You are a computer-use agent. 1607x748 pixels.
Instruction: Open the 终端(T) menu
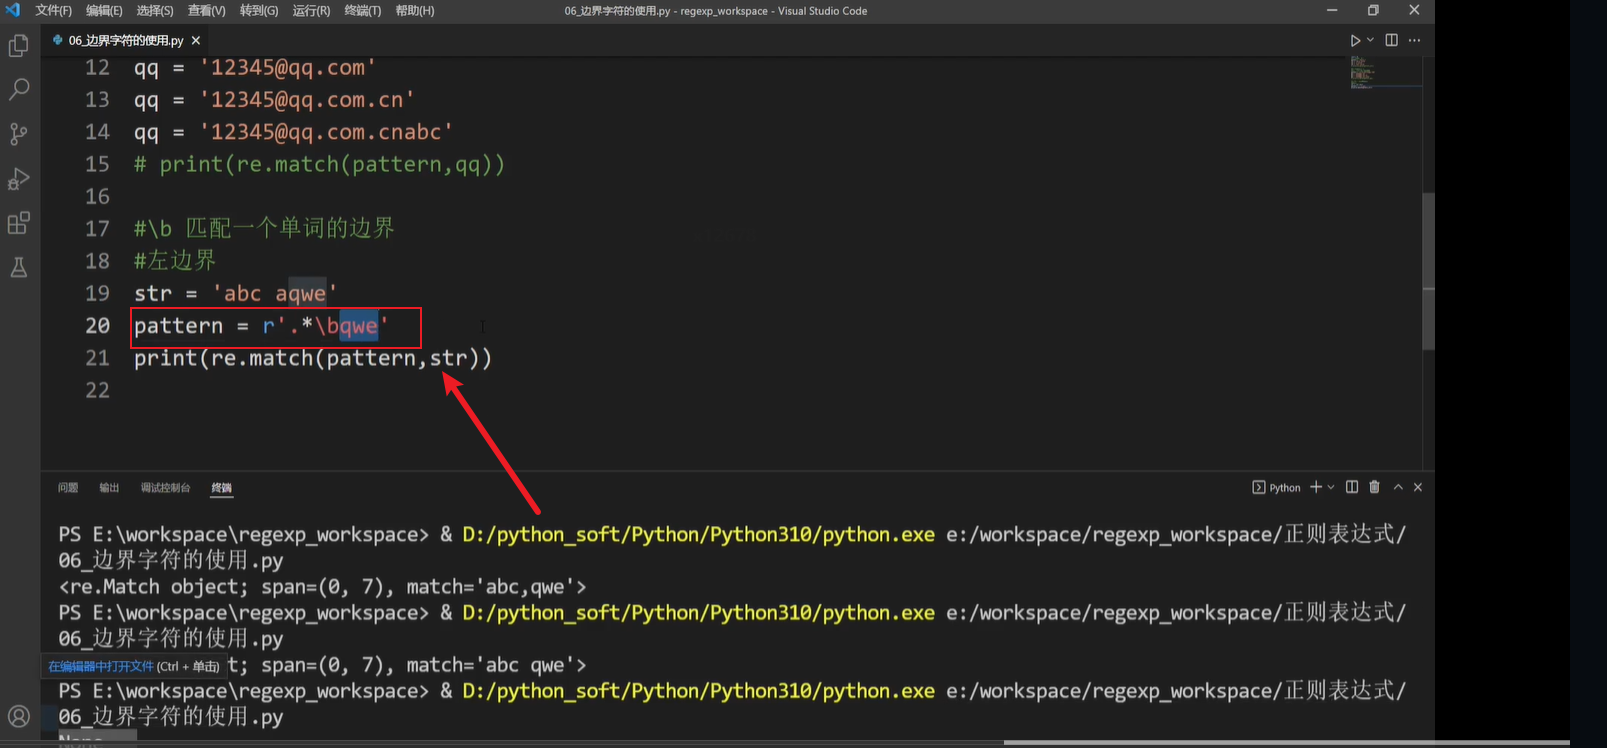pyautogui.click(x=362, y=10)
